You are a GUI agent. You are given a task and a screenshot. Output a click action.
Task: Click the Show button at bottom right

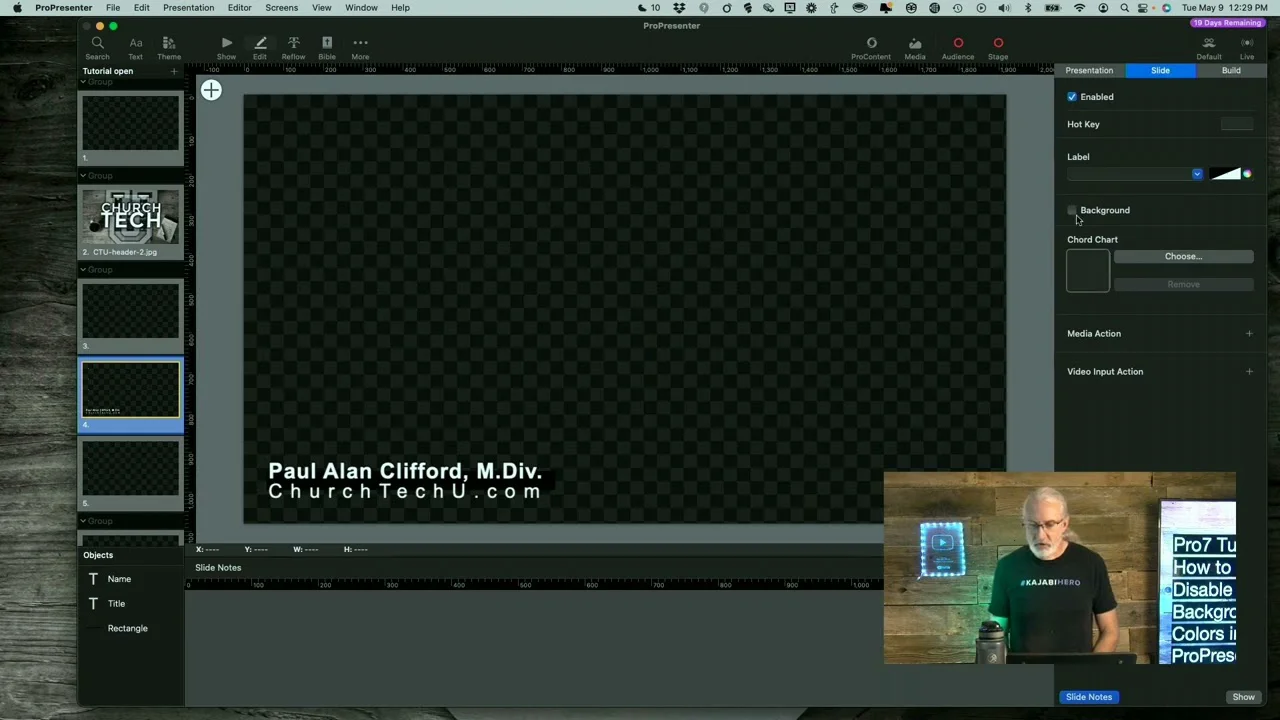tap(1243, 697)
